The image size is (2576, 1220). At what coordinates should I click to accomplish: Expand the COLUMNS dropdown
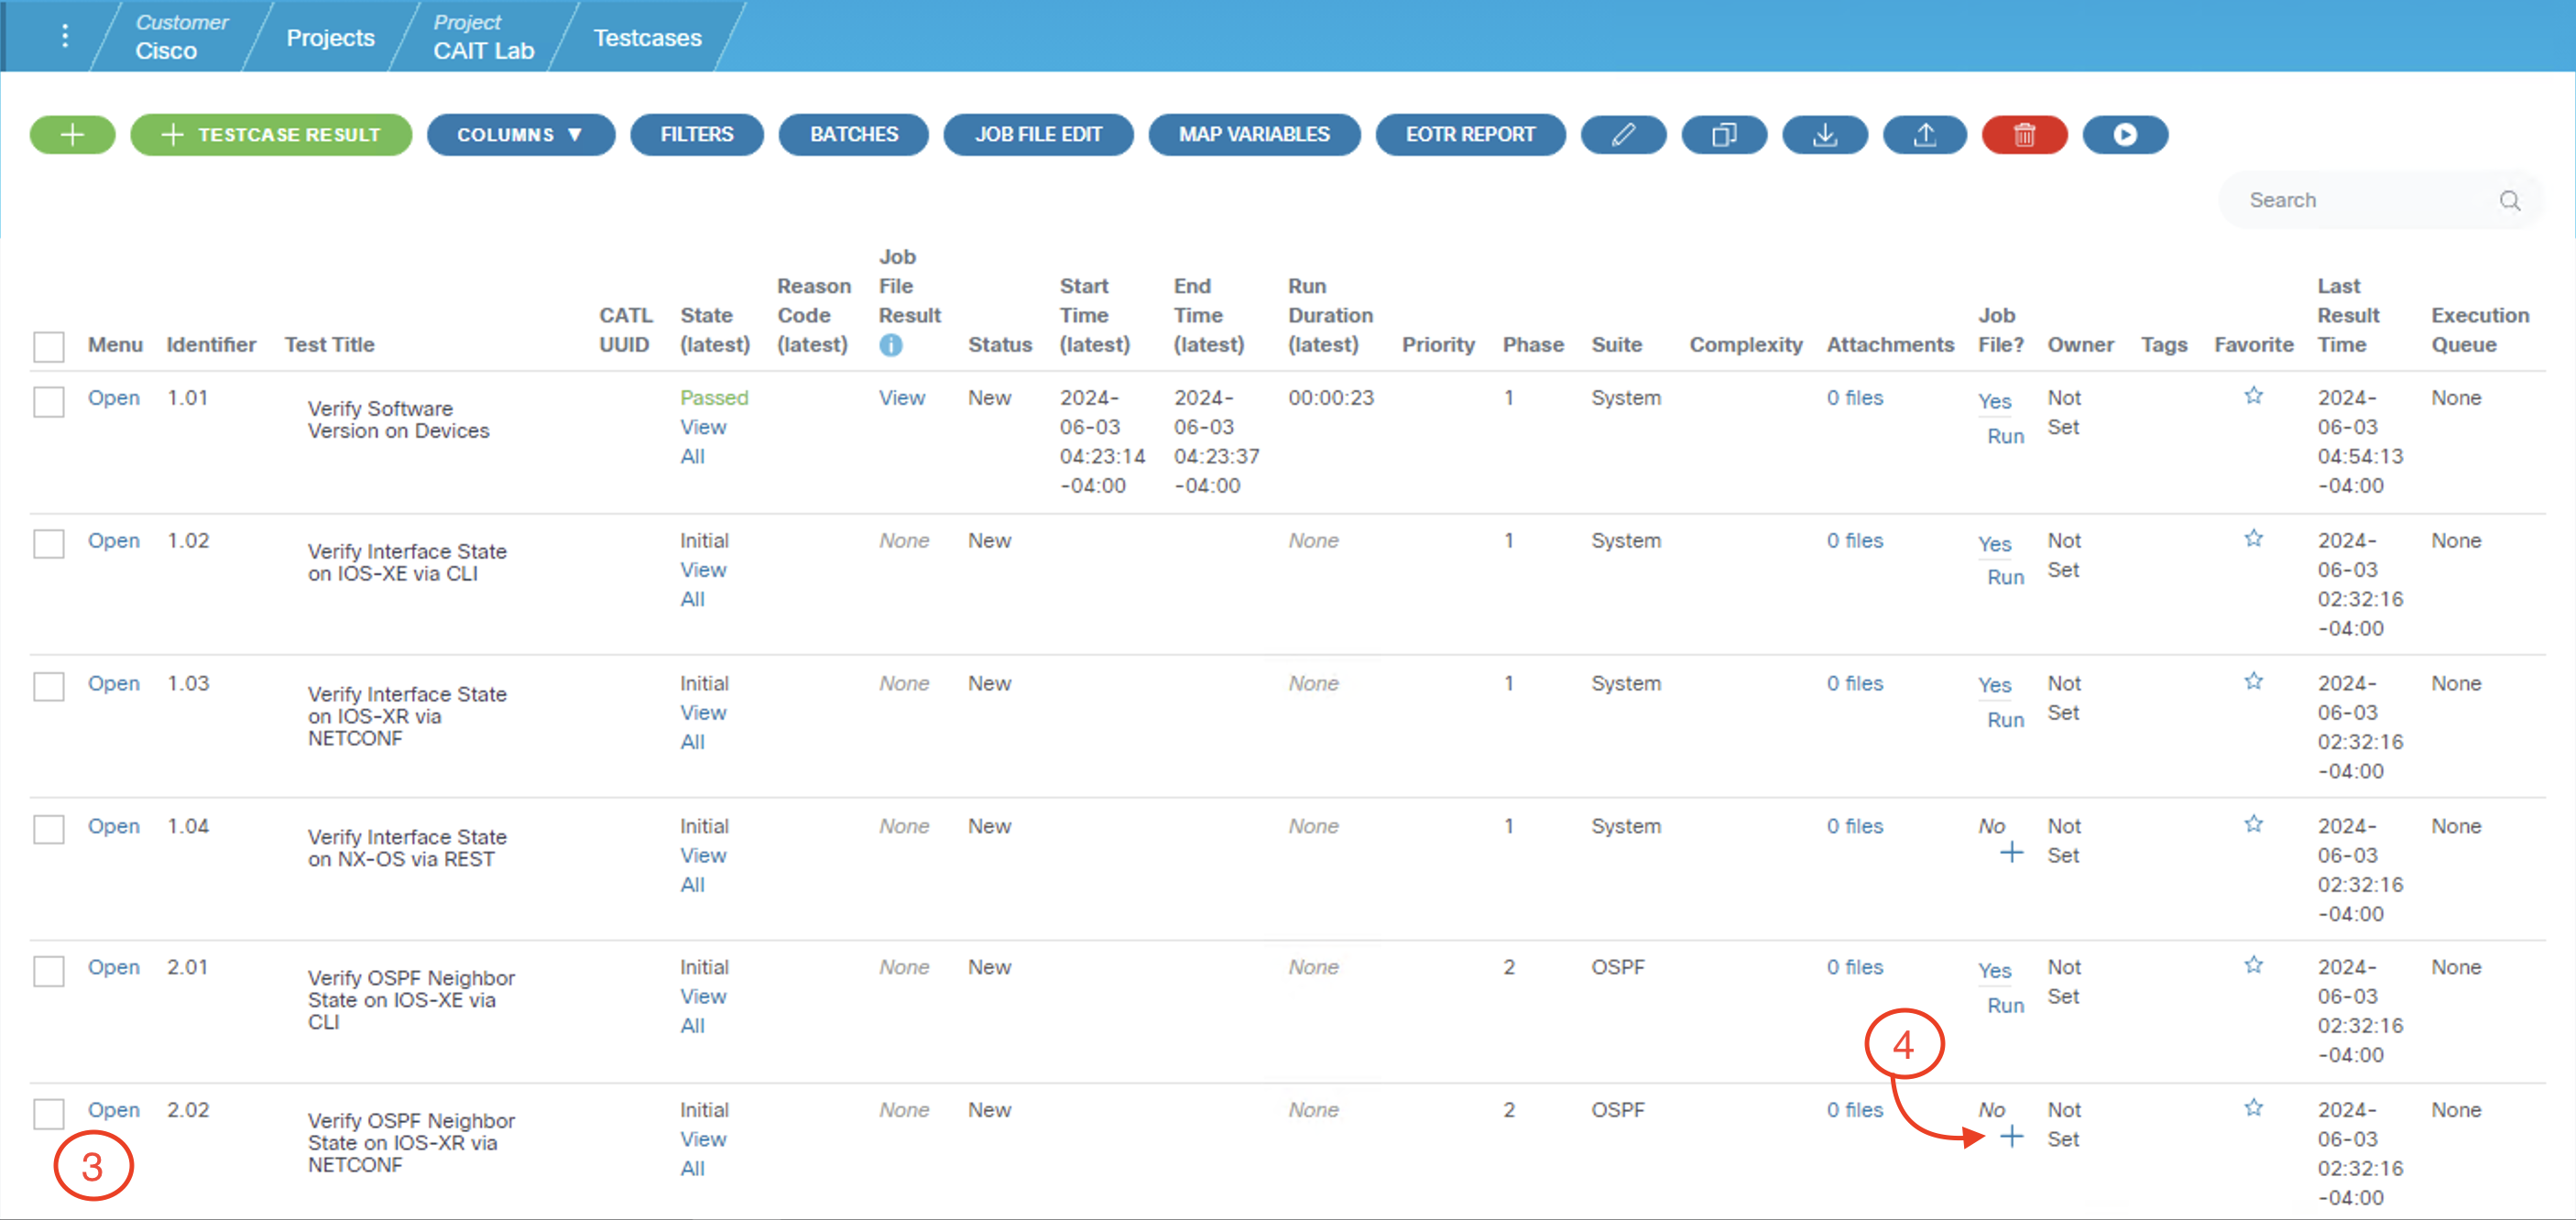520,135
